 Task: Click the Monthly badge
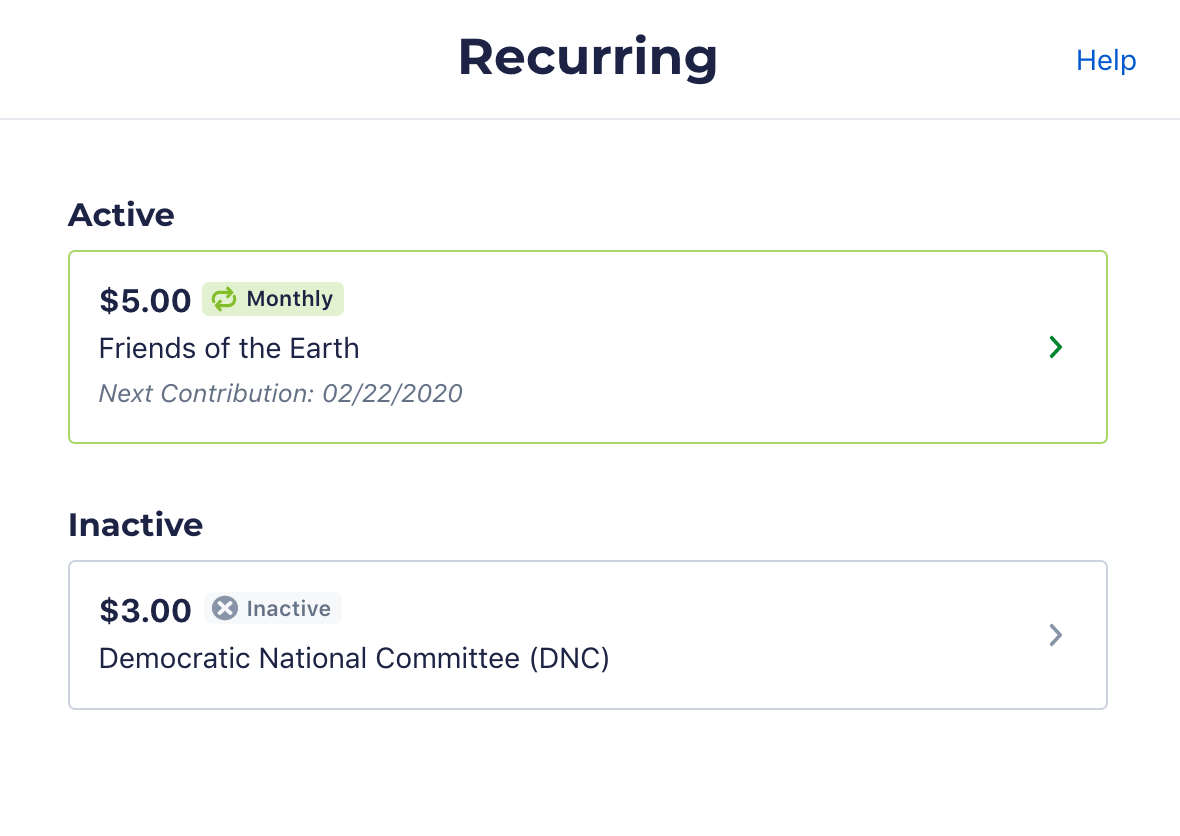273,299
